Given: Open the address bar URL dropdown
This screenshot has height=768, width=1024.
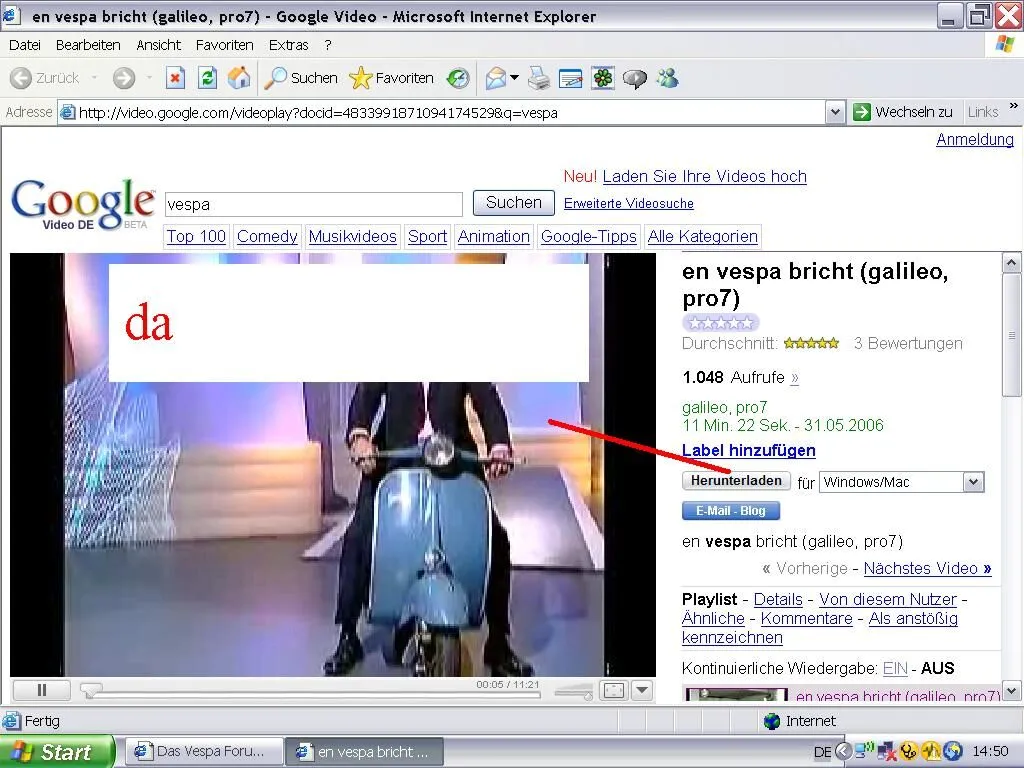Looking at the screenshot, I should coord(835,112).
